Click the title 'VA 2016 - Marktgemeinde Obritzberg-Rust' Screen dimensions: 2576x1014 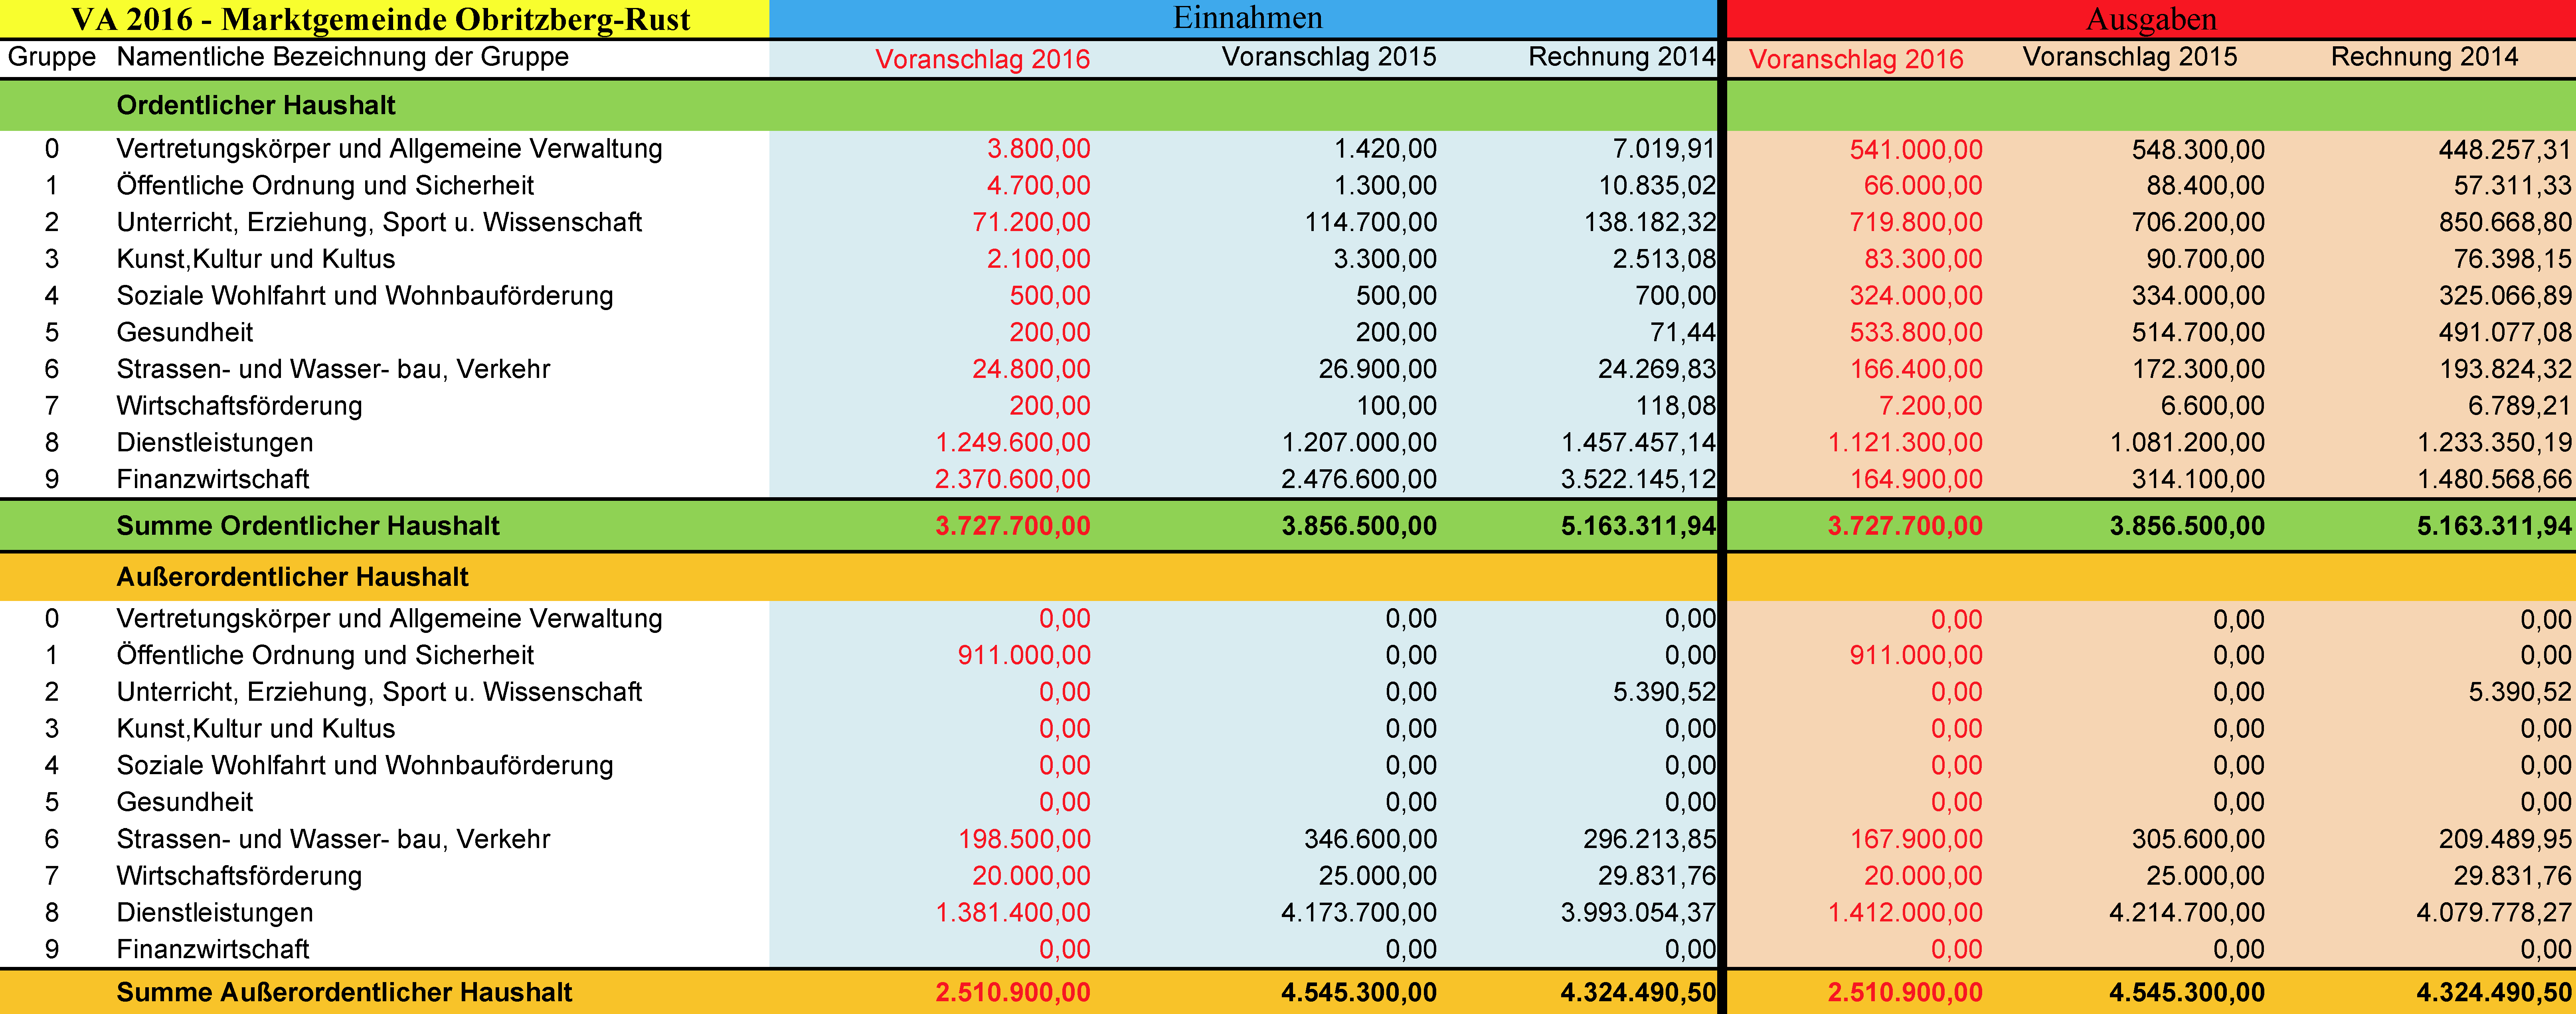(381, 19)
